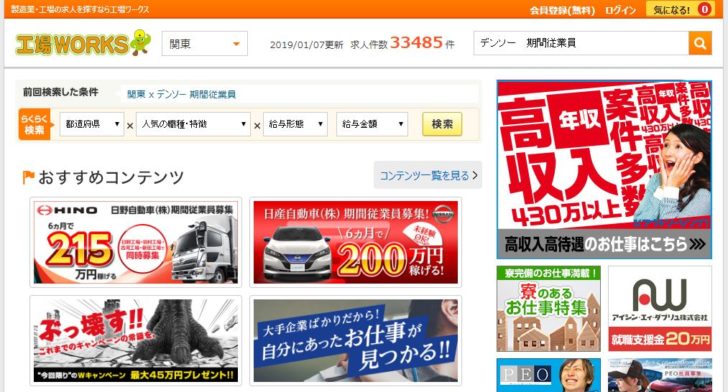Open the 寮のあるお仕事特集 banner
The image size is (728, 392).
548,308
